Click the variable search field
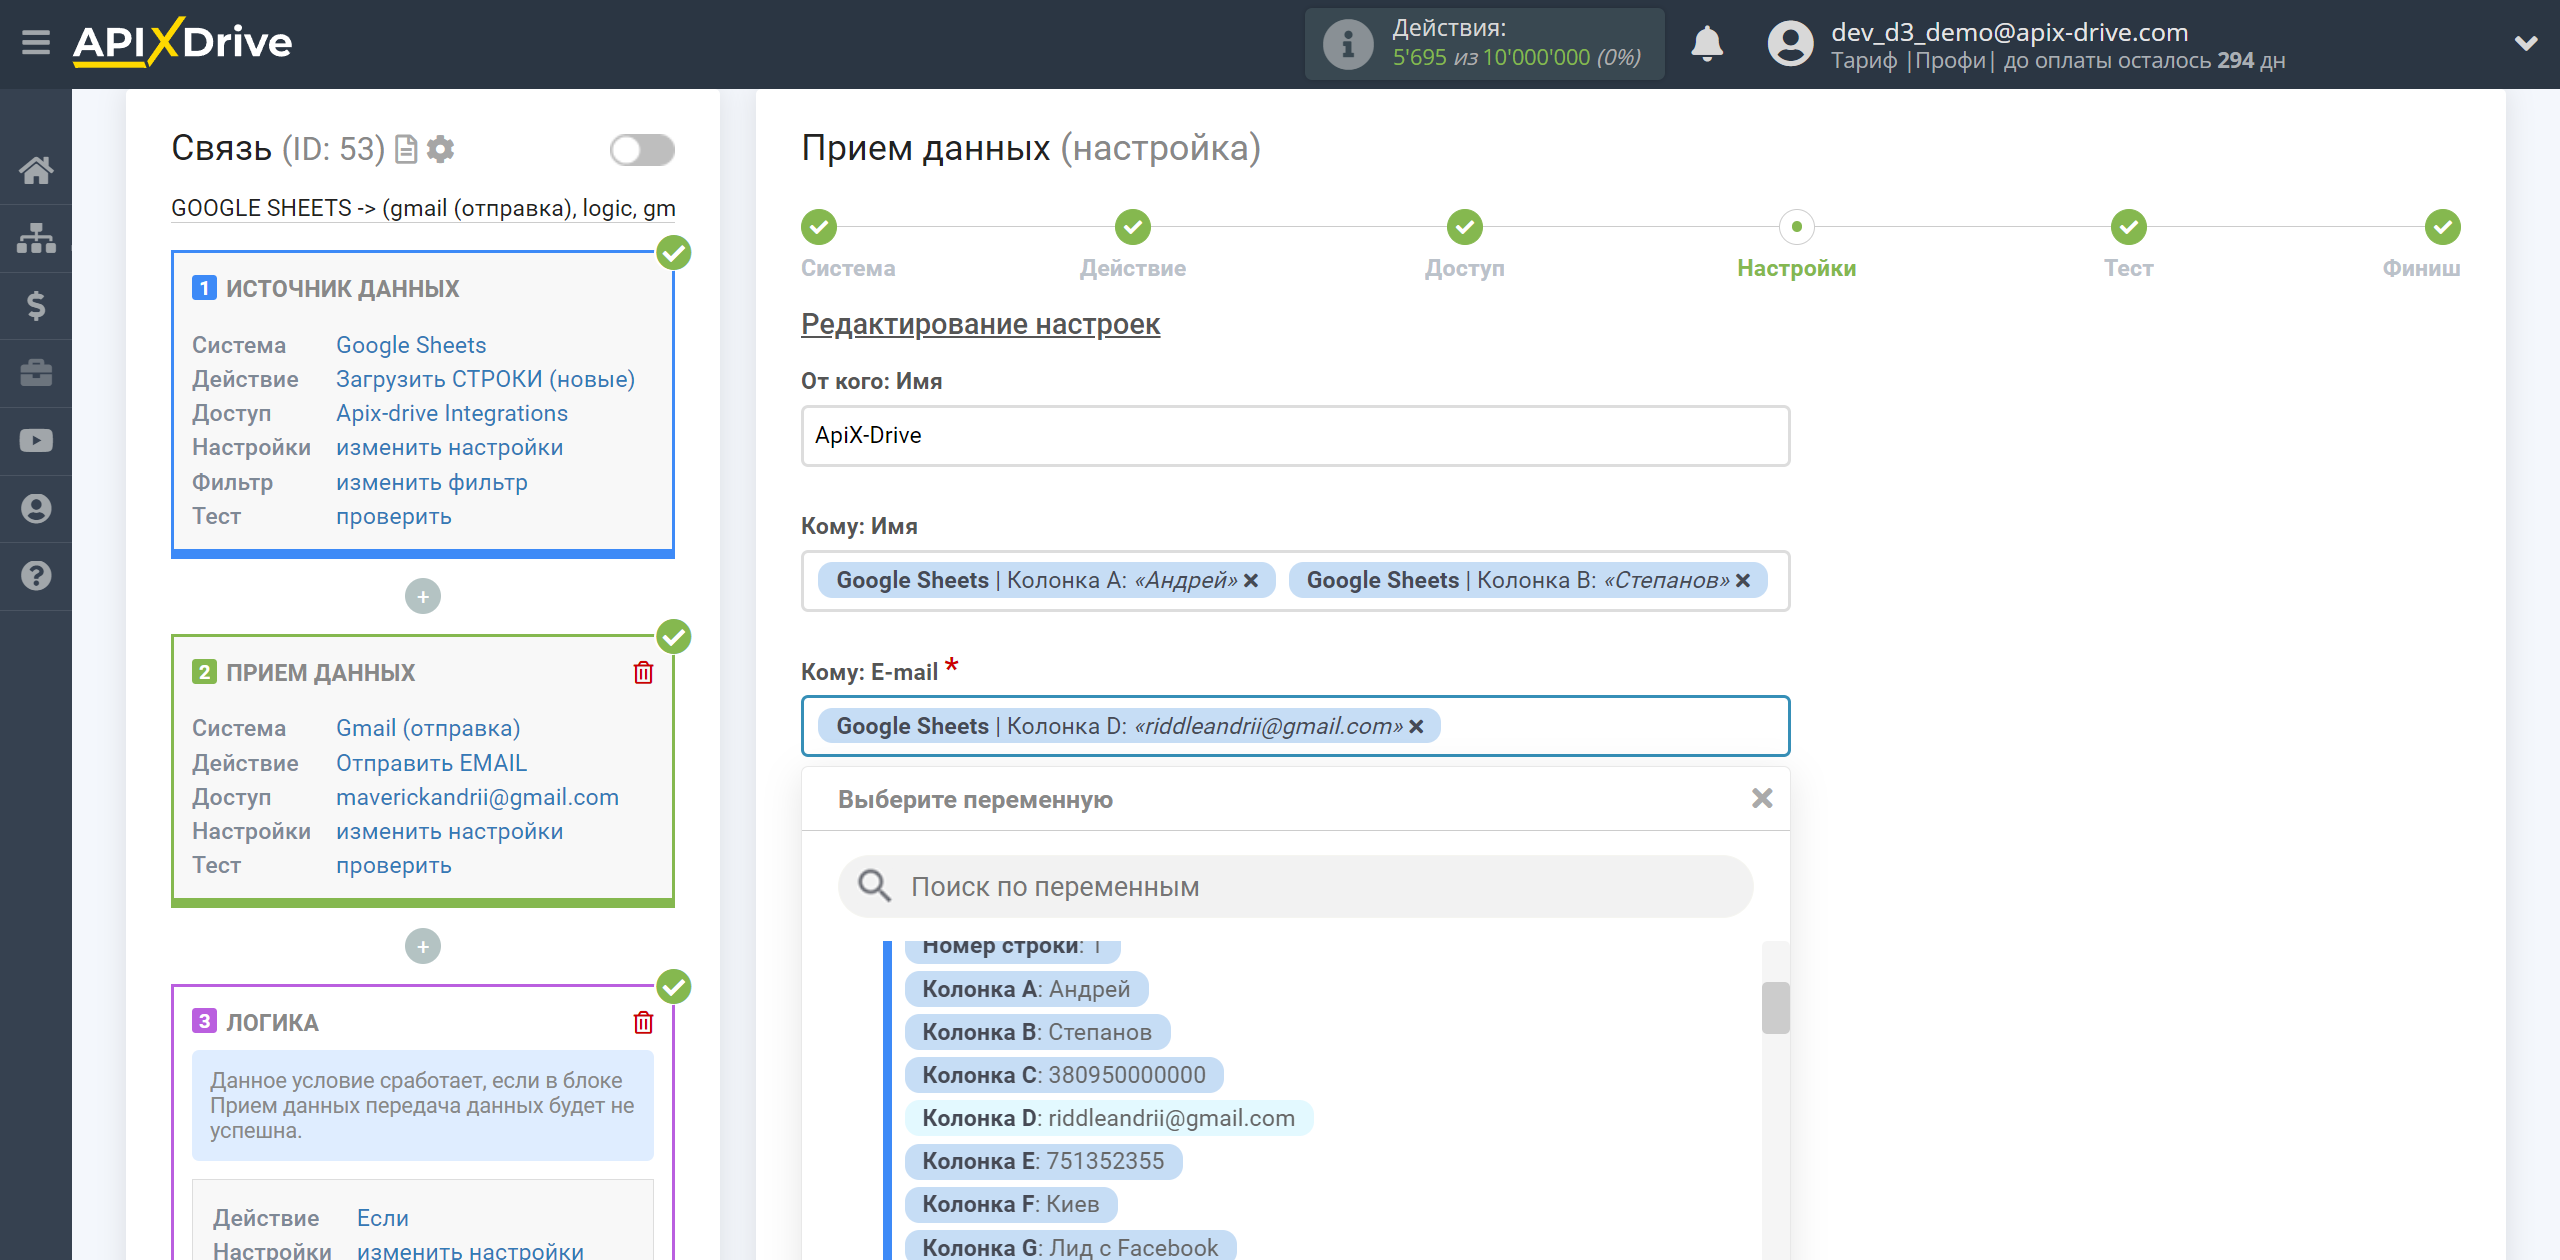This screenshot has height=1260, width=2560. click(x=1295, y=886)
